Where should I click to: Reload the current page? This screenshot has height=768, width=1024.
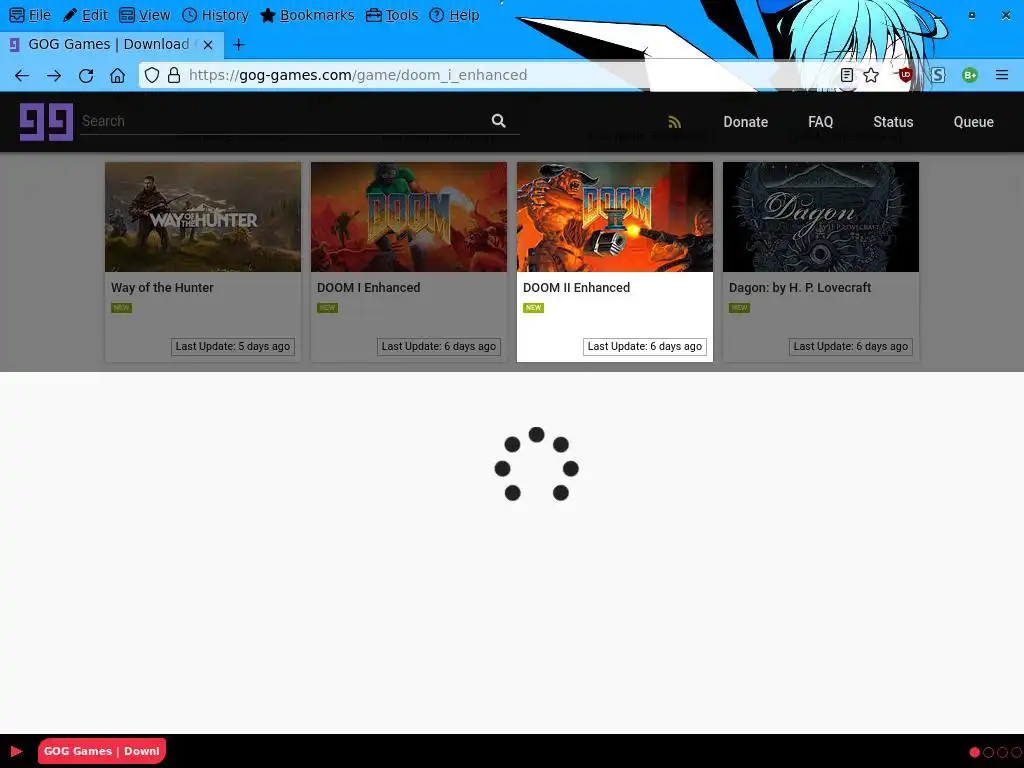coord(86,76)
